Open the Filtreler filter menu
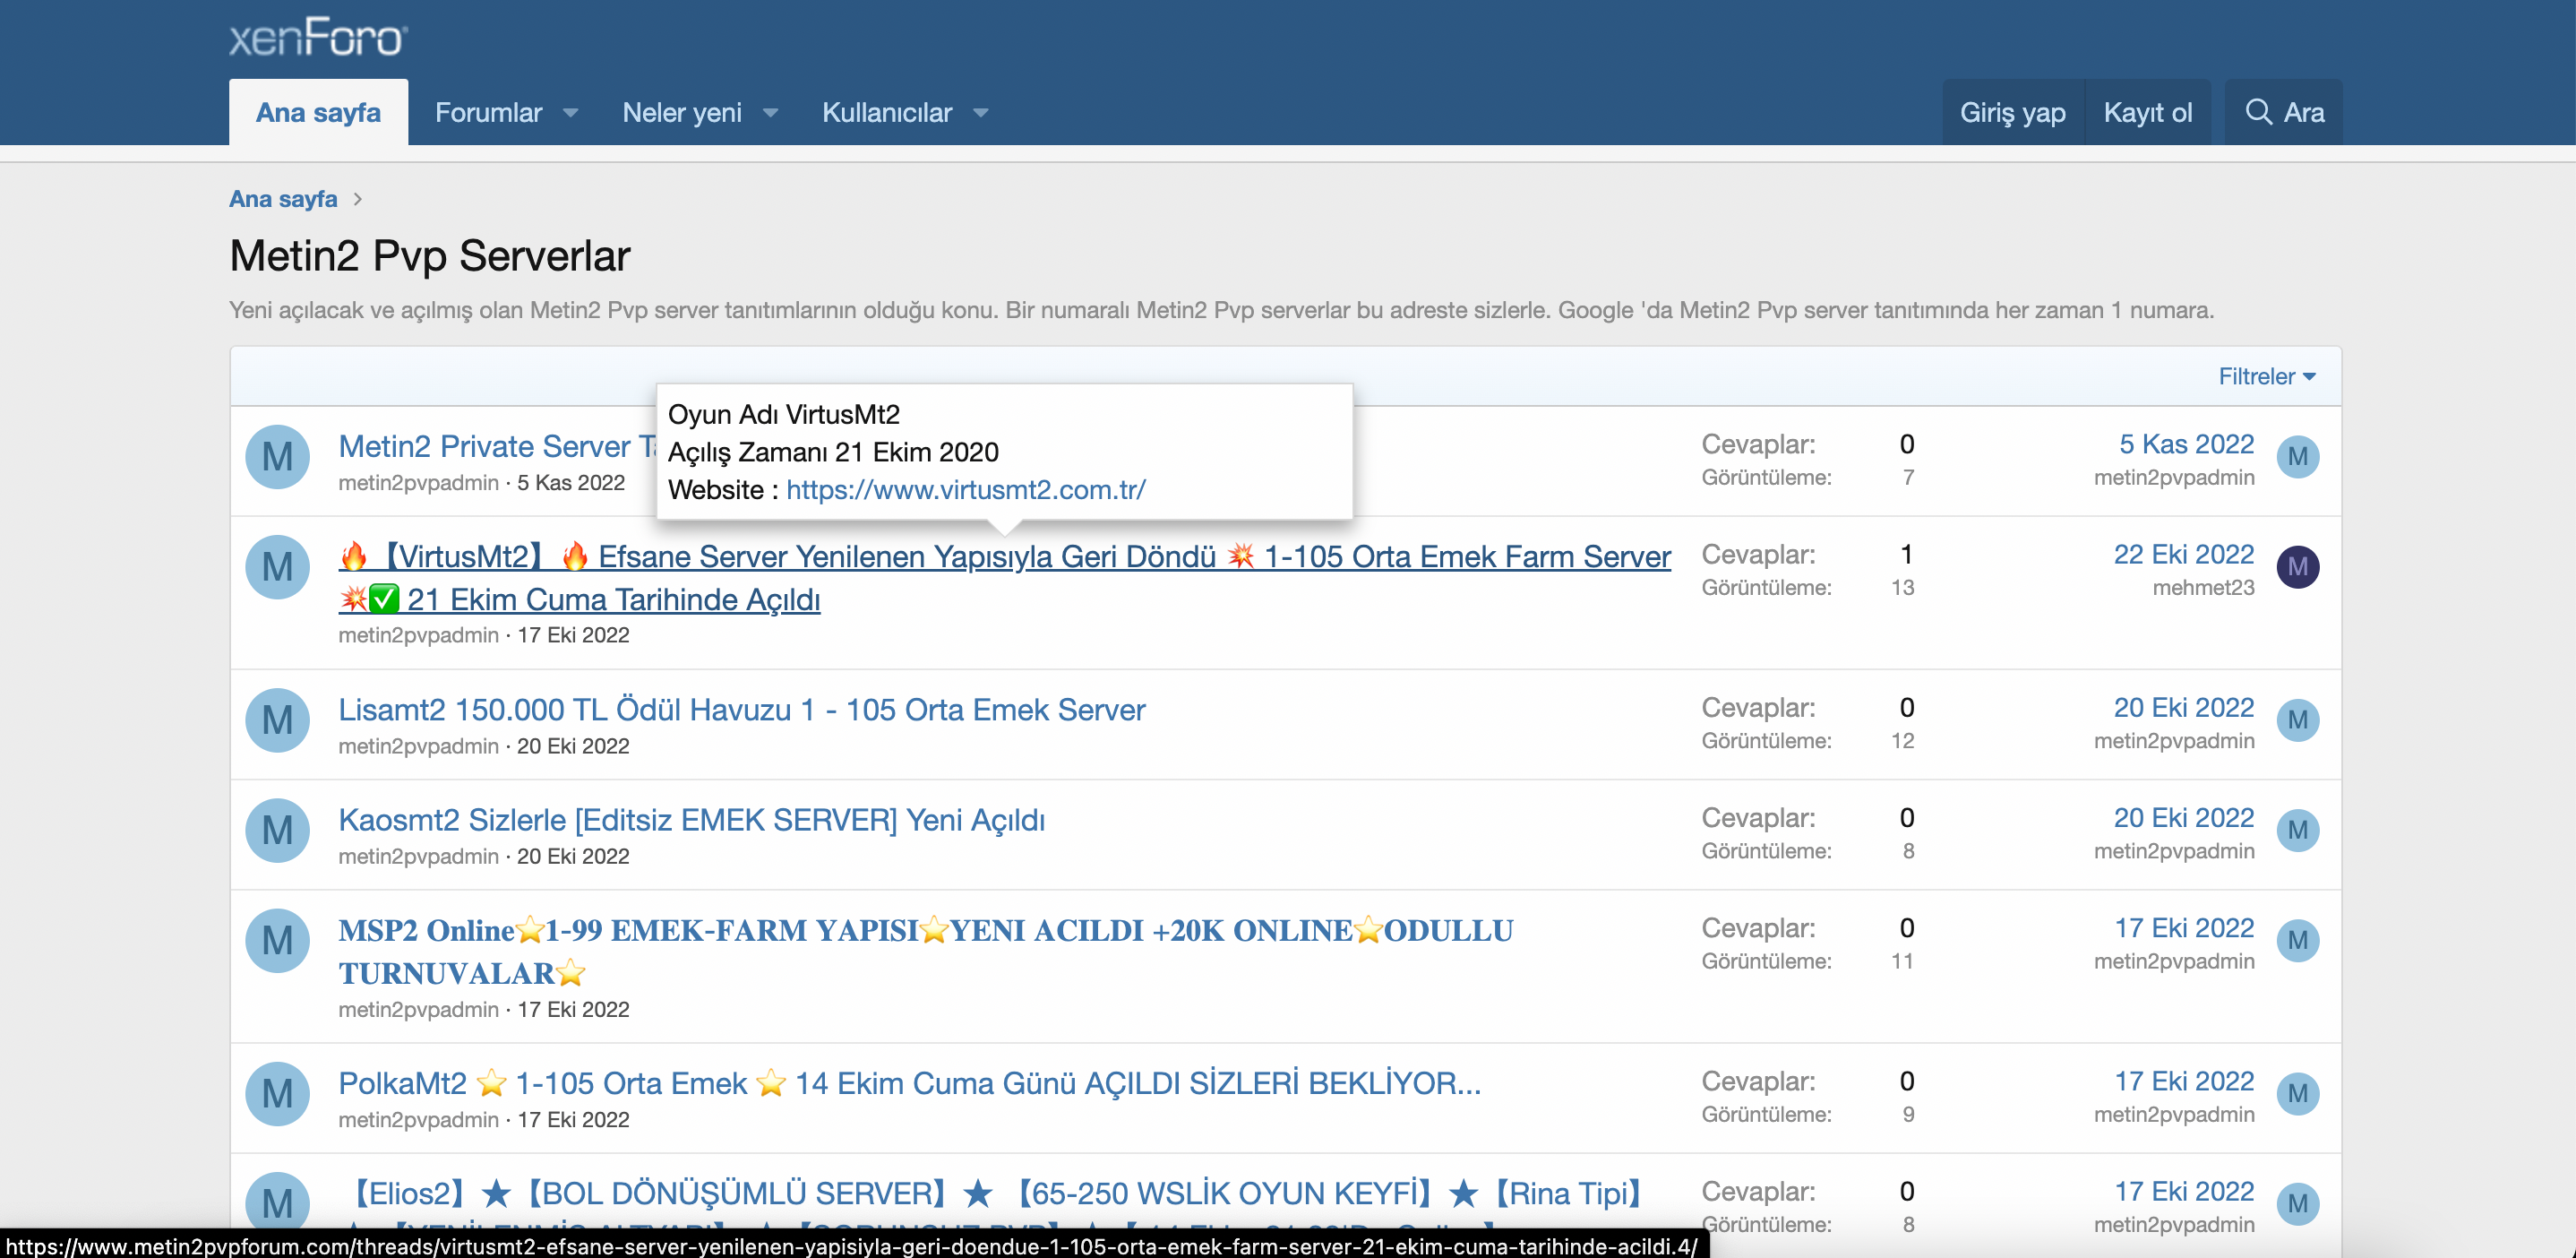Image resolution: width=2576 pixels, height=1258 pixels. (x=2265, y=376)
